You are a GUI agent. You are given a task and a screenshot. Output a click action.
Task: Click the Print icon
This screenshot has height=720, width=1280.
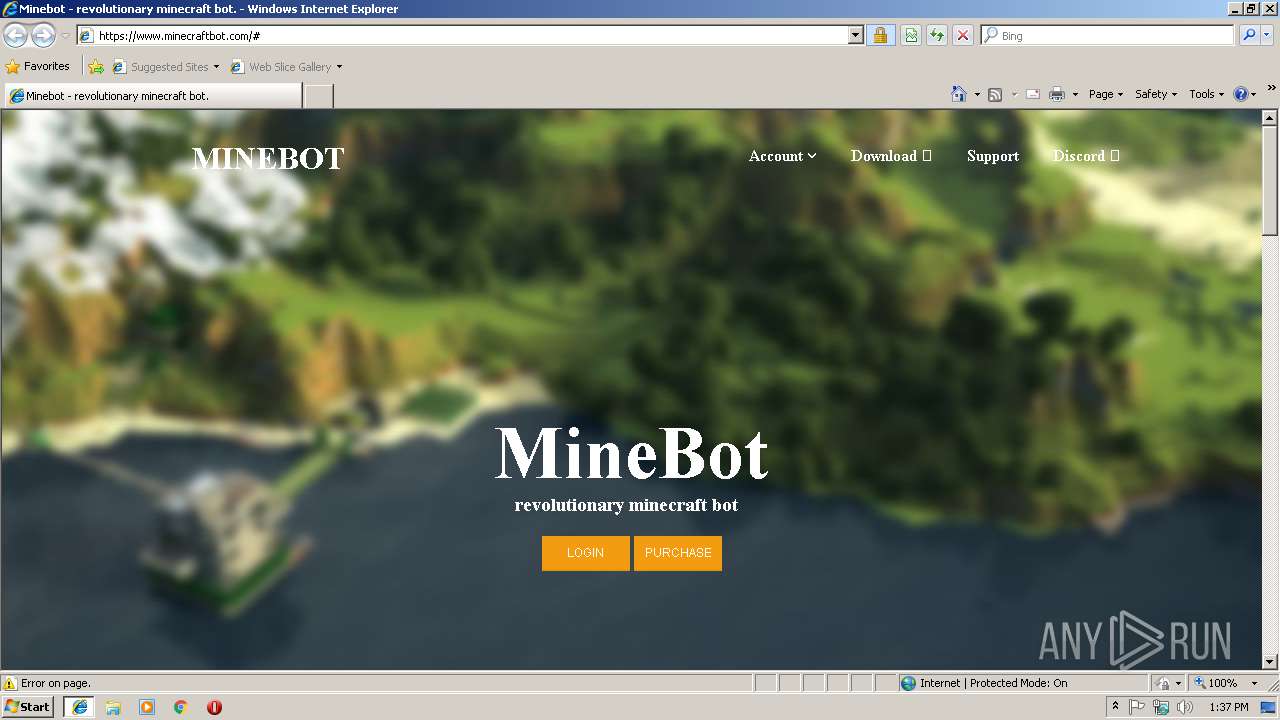[x=1057, y=94]
